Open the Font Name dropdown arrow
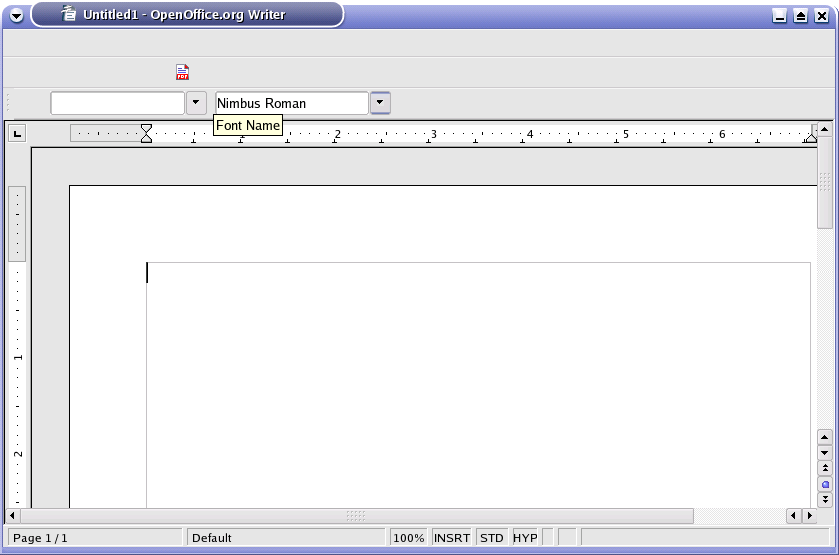This screenshot has width=839, height=555. point(380,103)
